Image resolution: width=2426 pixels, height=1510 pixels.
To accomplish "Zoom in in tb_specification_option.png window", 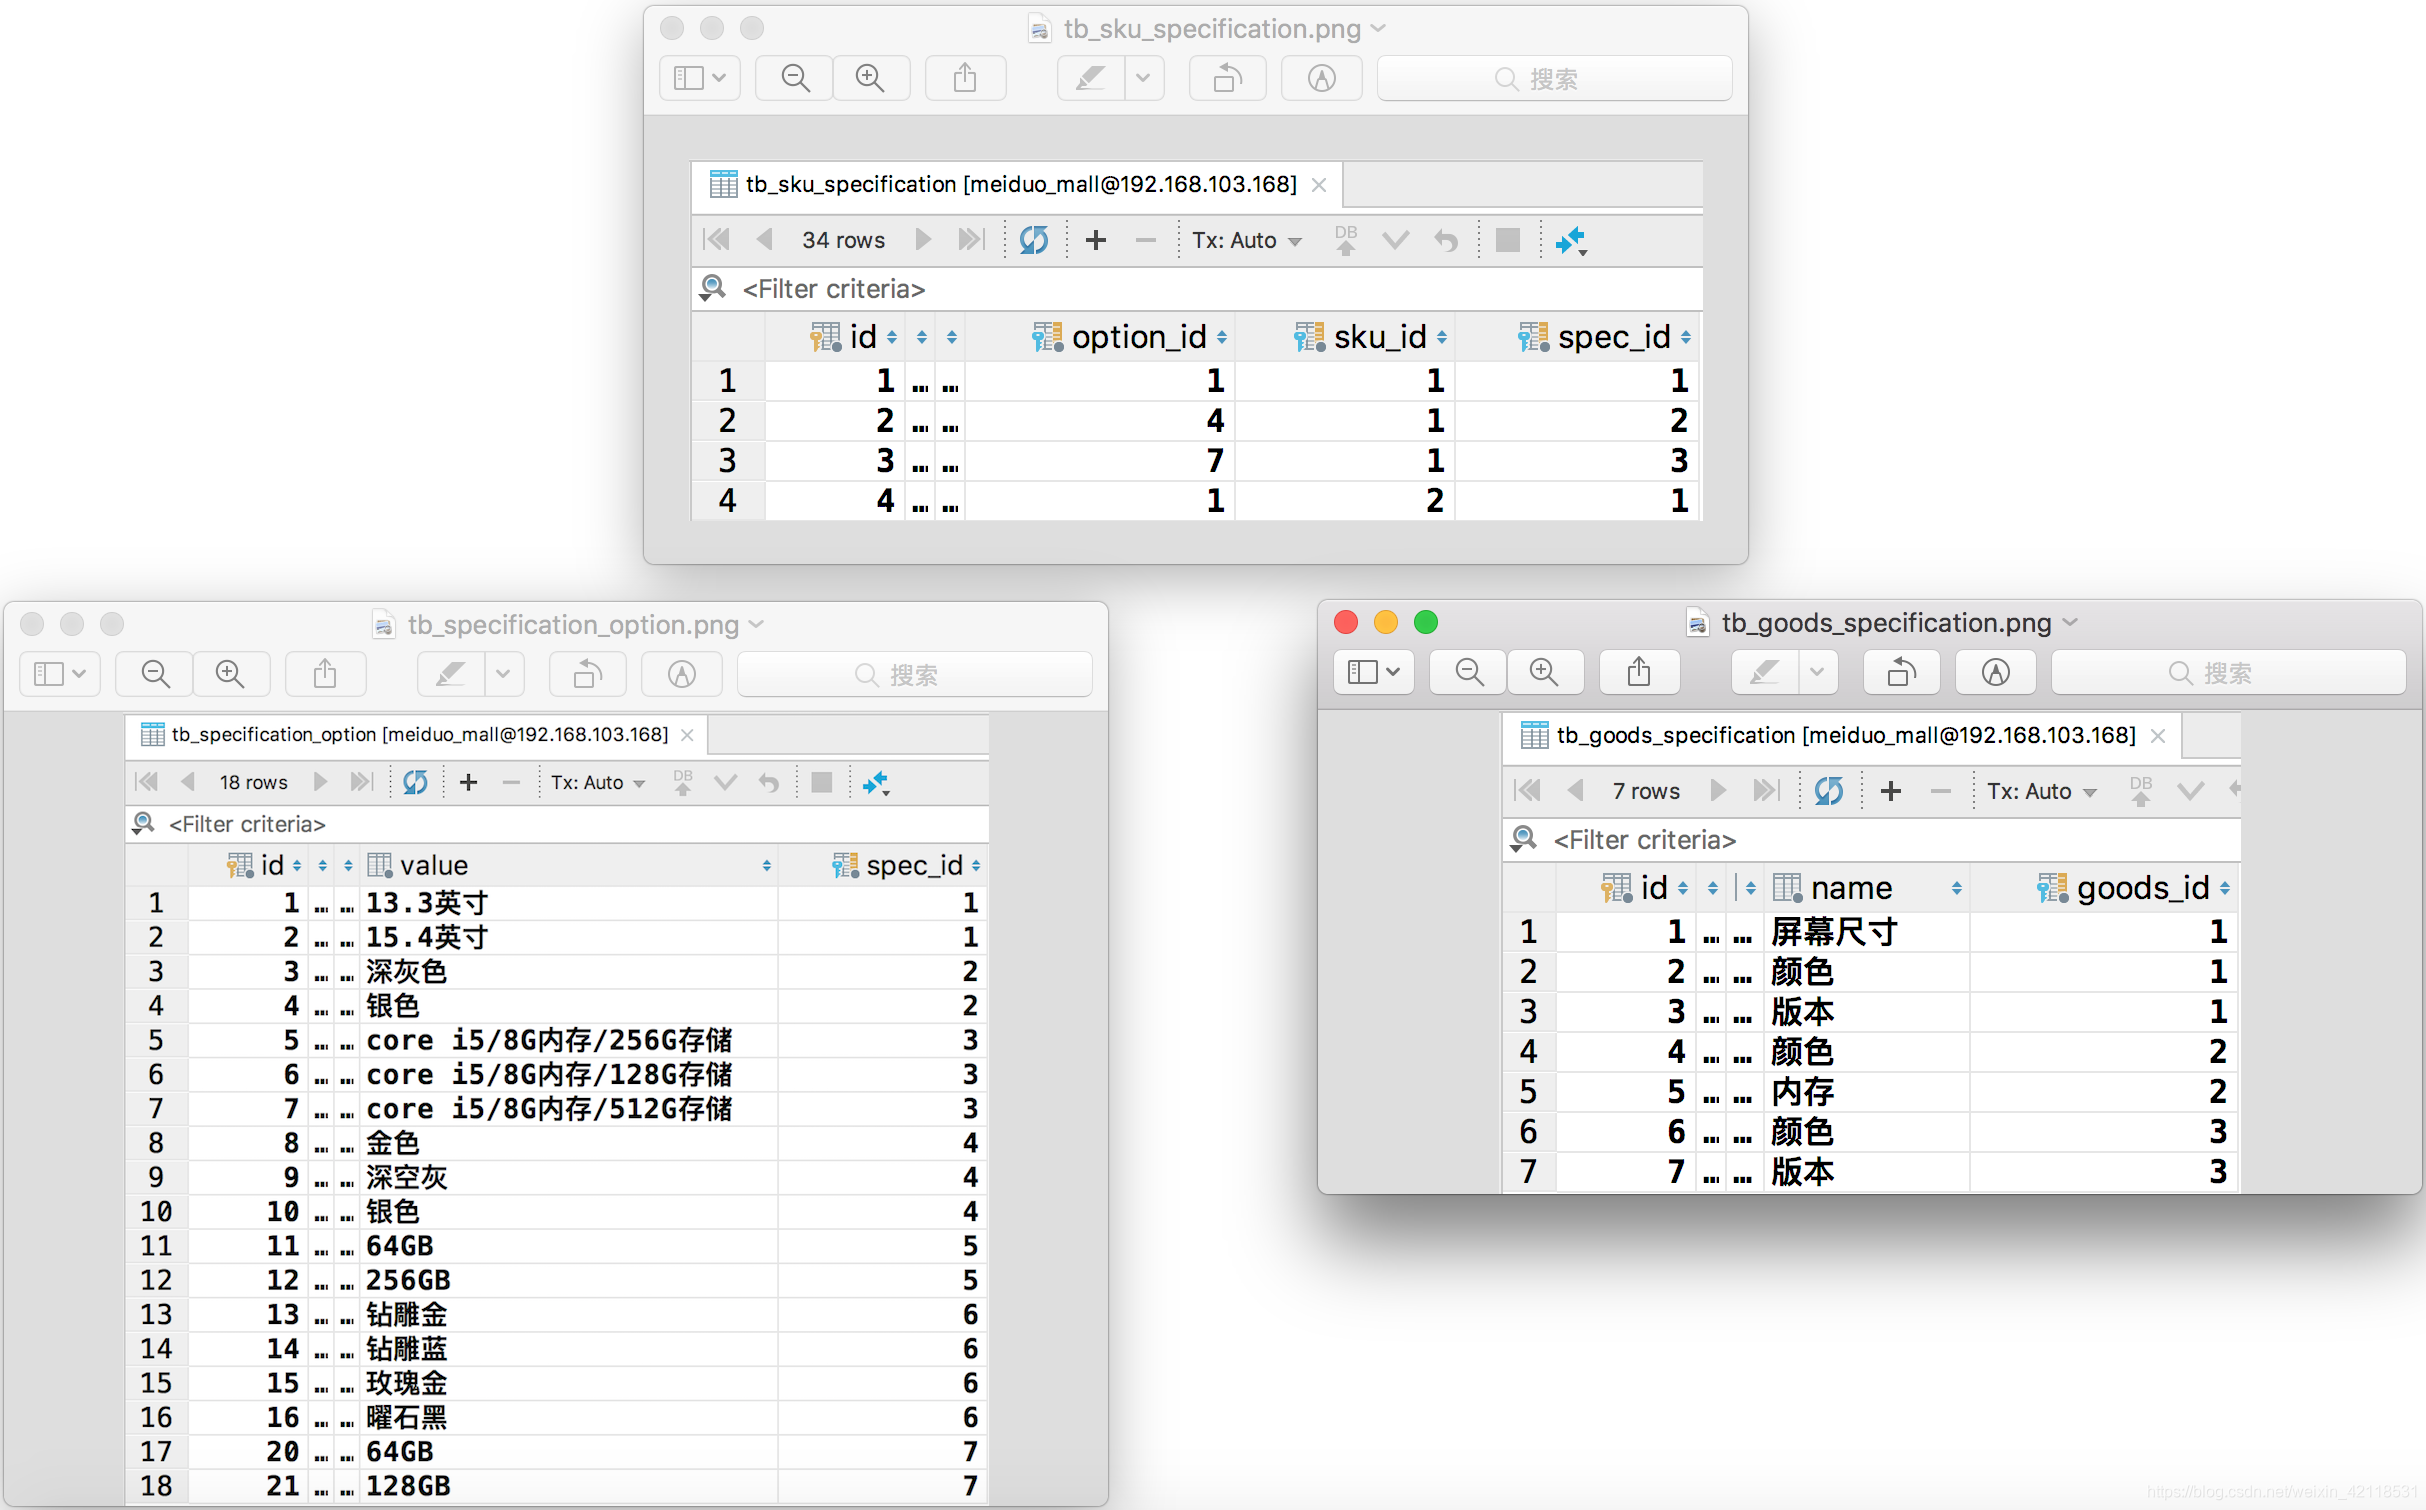I will [230, 674].
